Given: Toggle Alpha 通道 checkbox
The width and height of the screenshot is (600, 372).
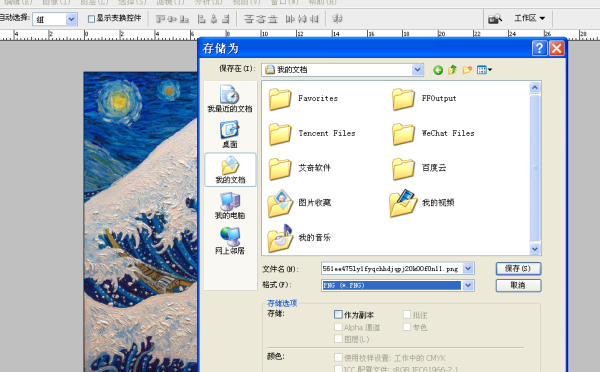Looking at the screenshot, I should tap(338, 327).
